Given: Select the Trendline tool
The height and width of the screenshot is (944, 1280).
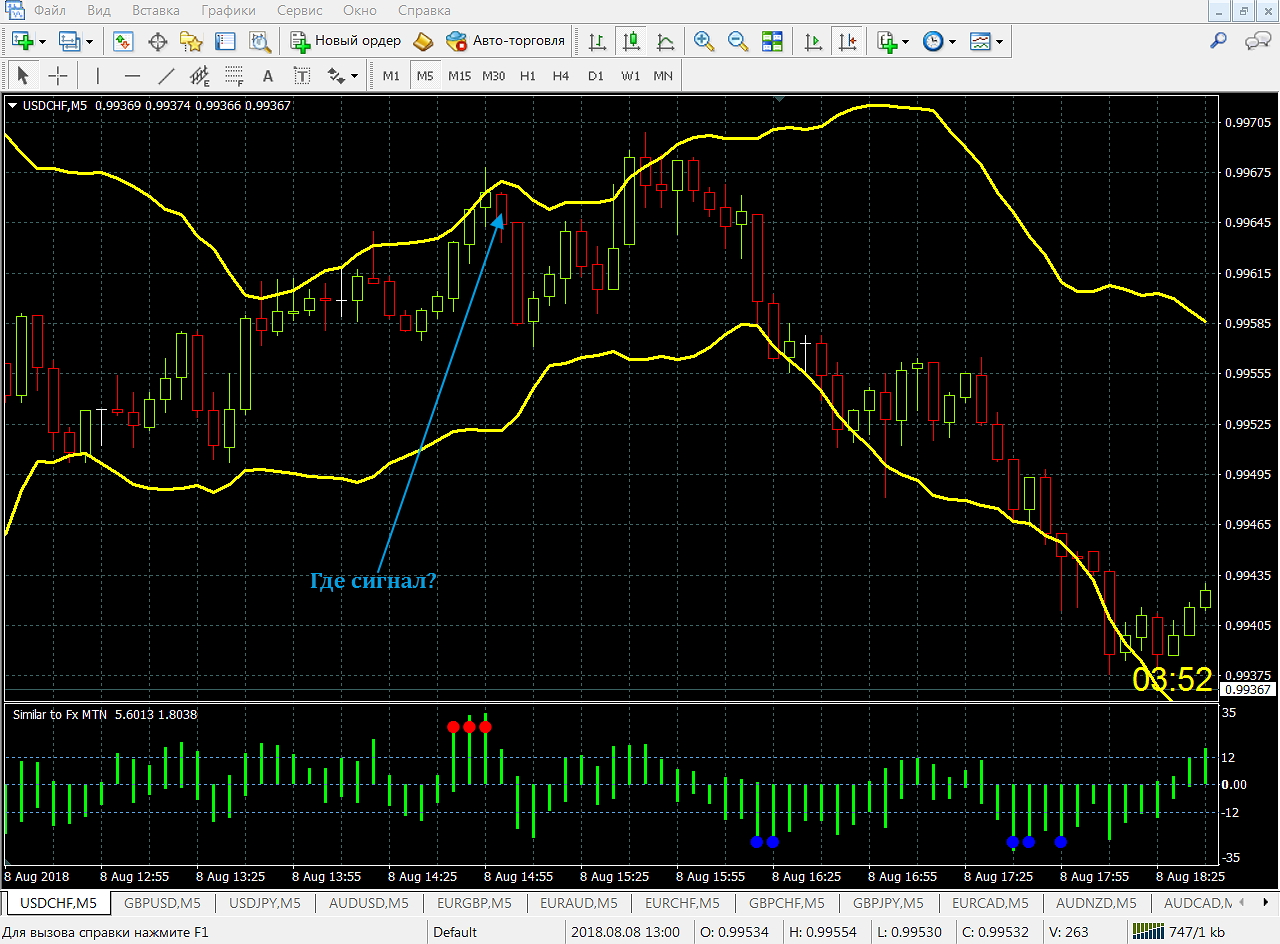Looking at the screenshot, I should tap(166, 75).
